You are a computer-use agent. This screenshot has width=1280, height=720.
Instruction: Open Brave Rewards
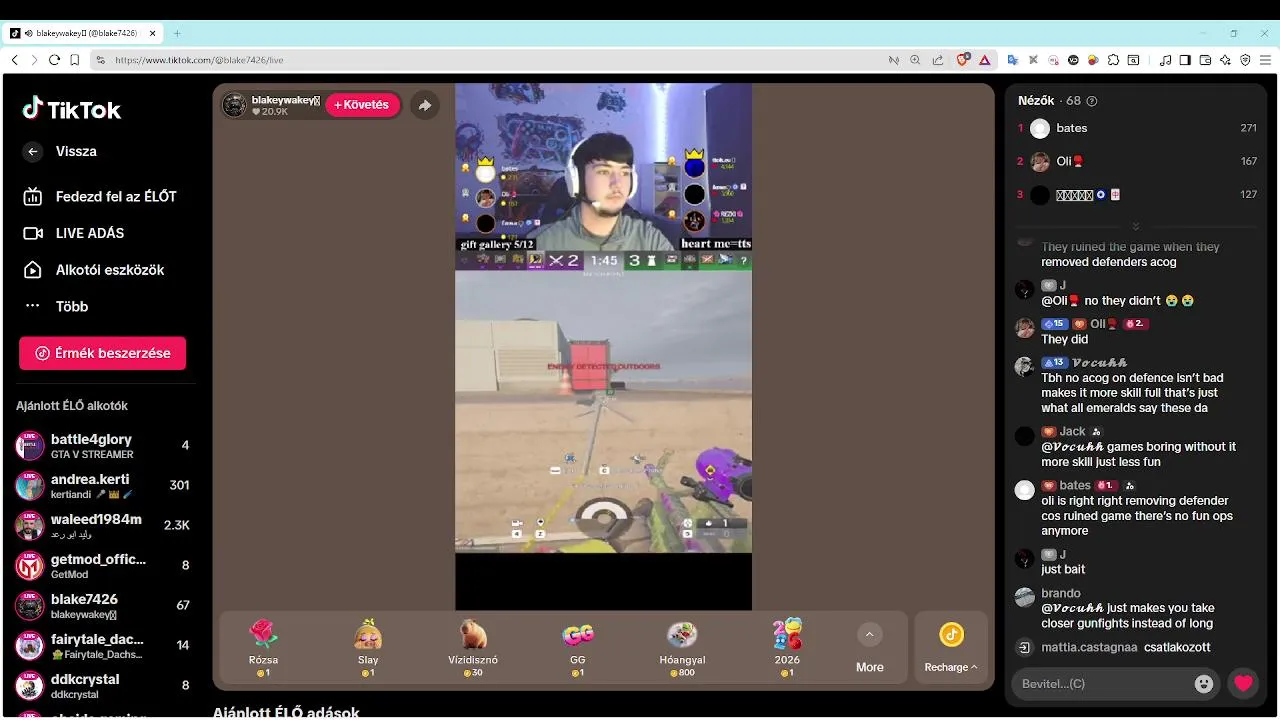pos(984,60)
